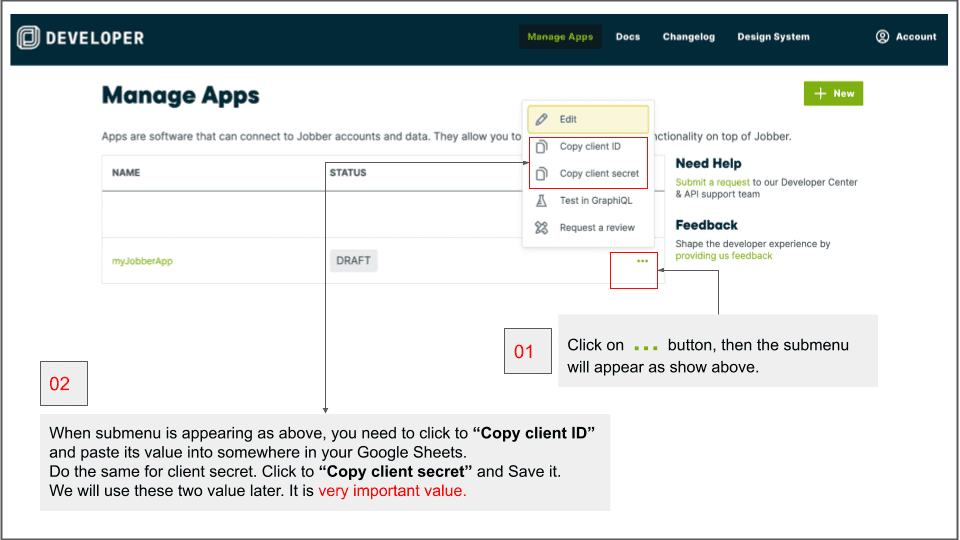Click the copy icon beside Copy client secret

[x=541, y=174]
